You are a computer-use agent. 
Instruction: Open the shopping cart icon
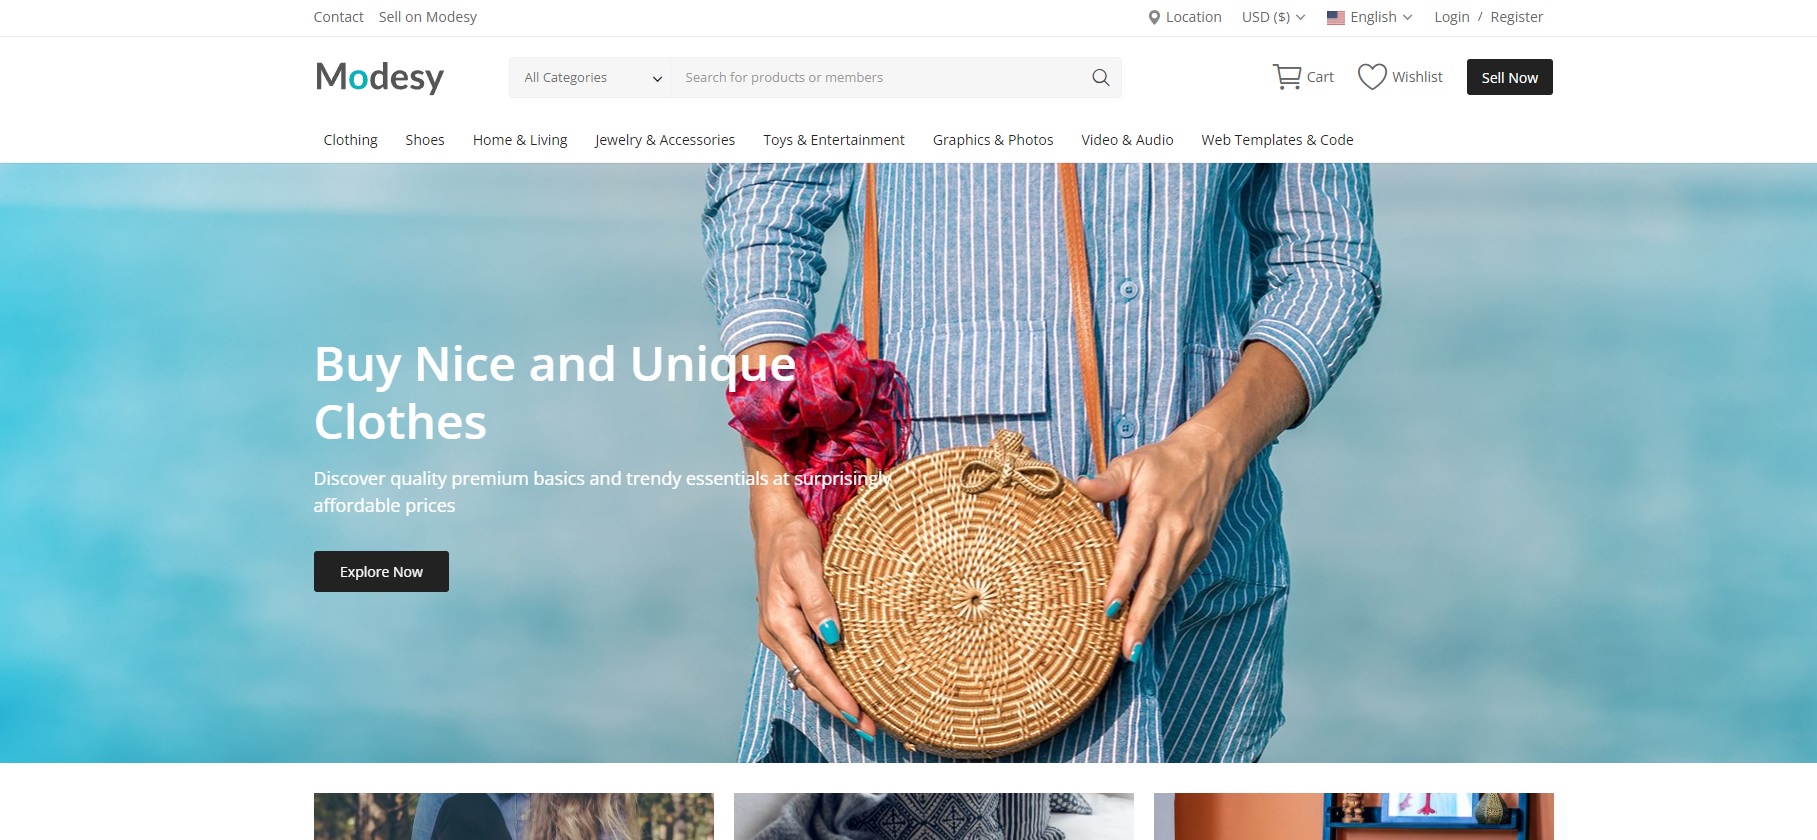pos(1287,77)
